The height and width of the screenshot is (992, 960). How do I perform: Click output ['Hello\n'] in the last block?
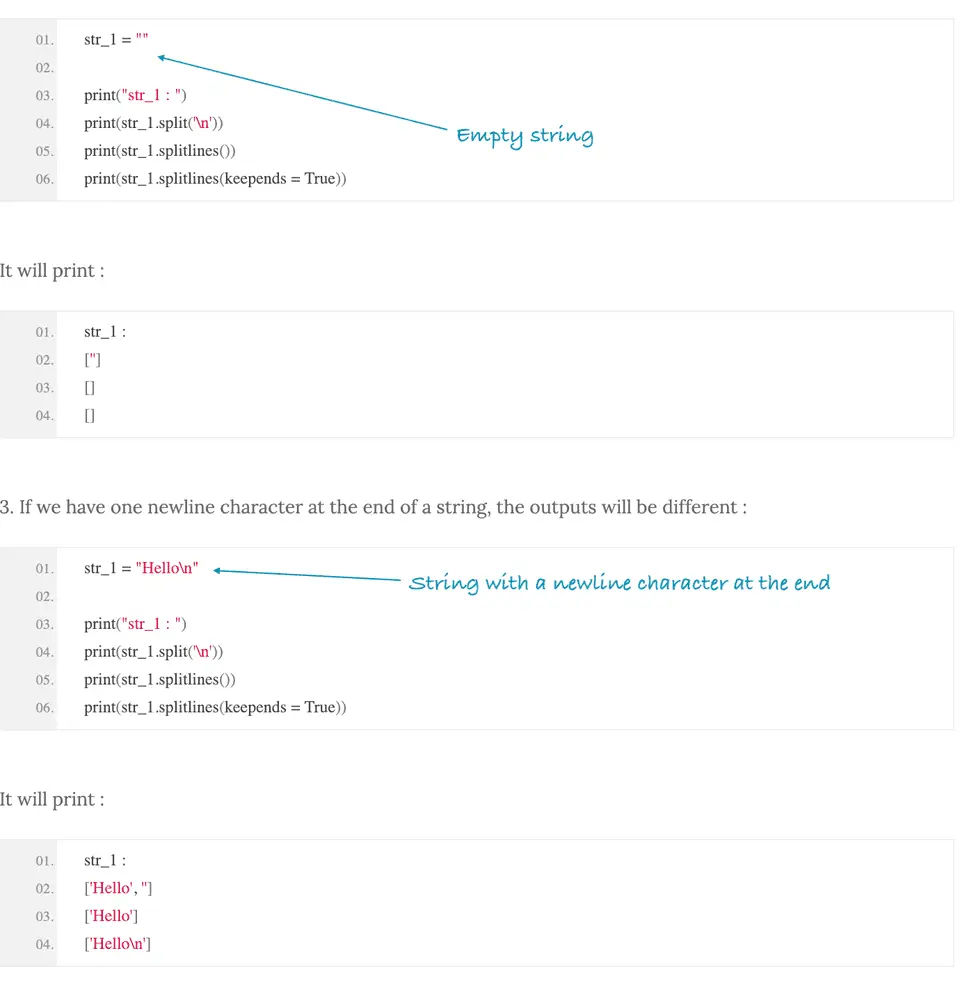pyautogui.click(x=117, y=944)
